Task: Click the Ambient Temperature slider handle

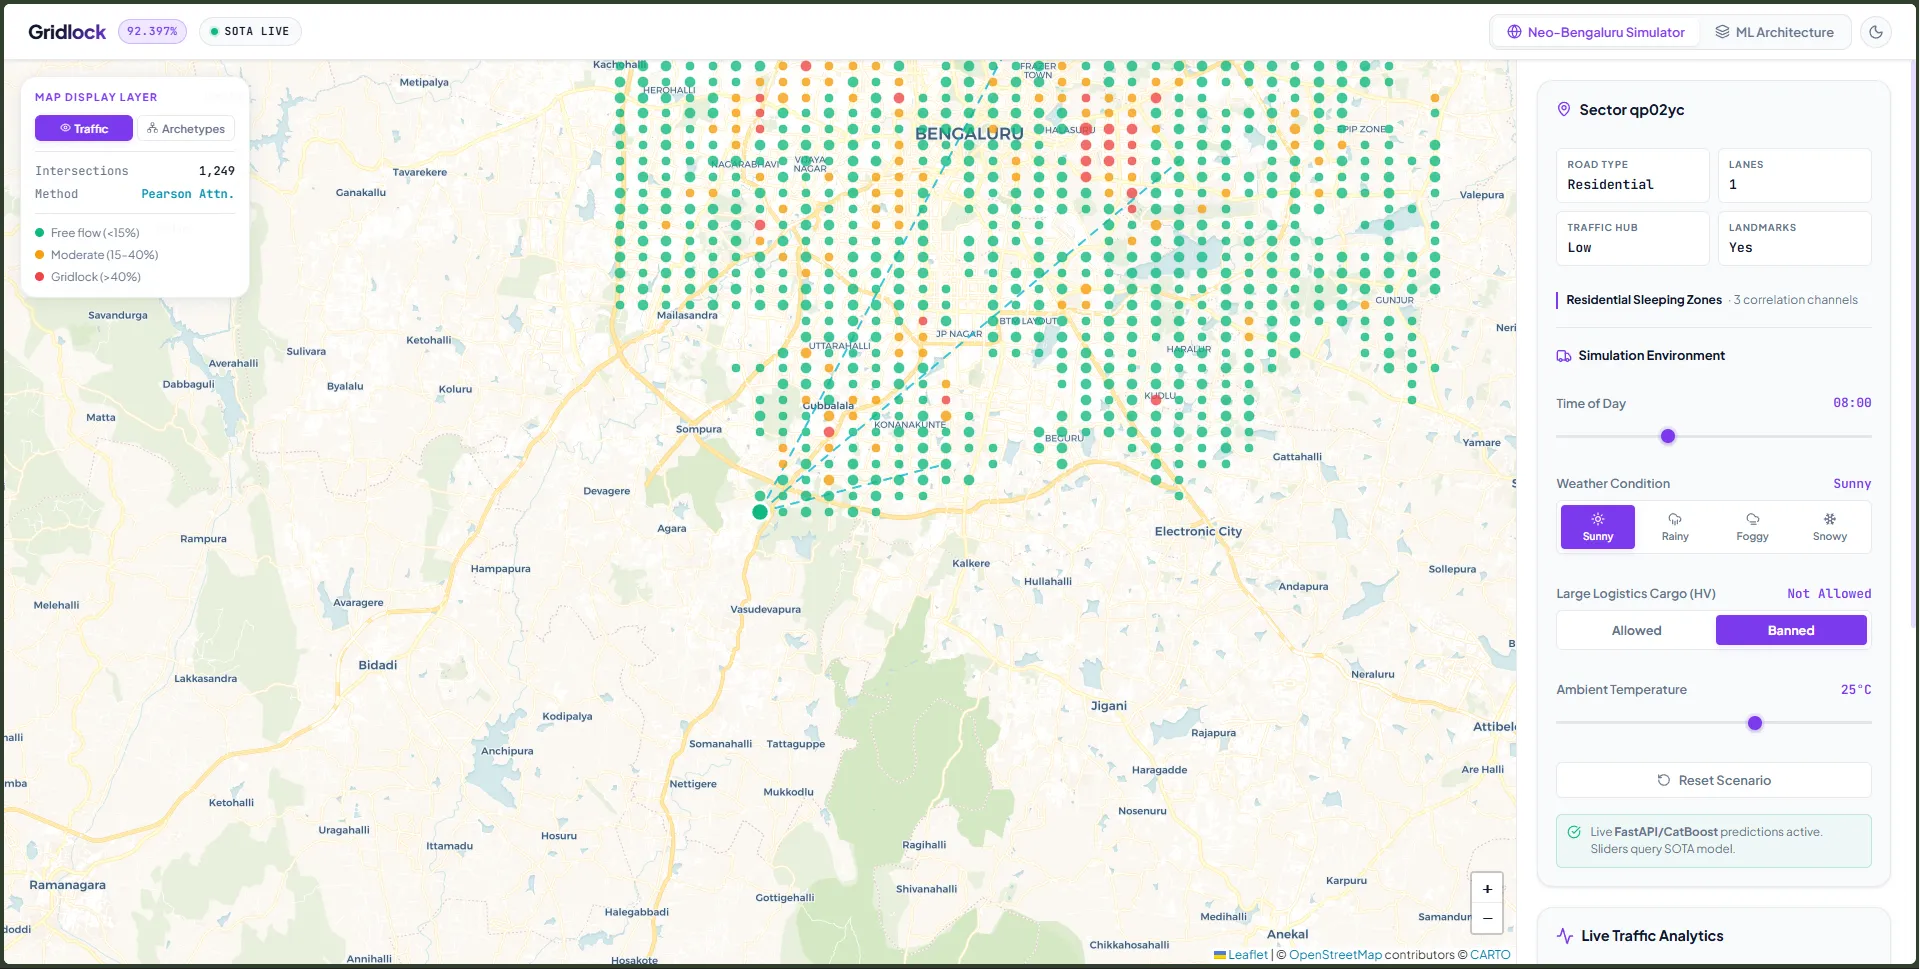Action: click(1755, 723)
